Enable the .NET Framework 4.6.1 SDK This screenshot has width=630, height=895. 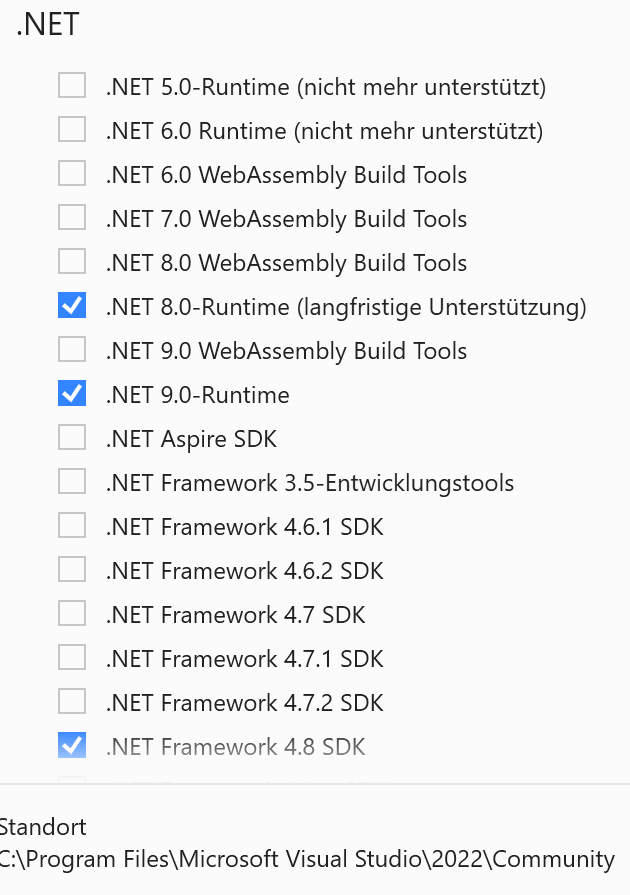click(71, 525)
